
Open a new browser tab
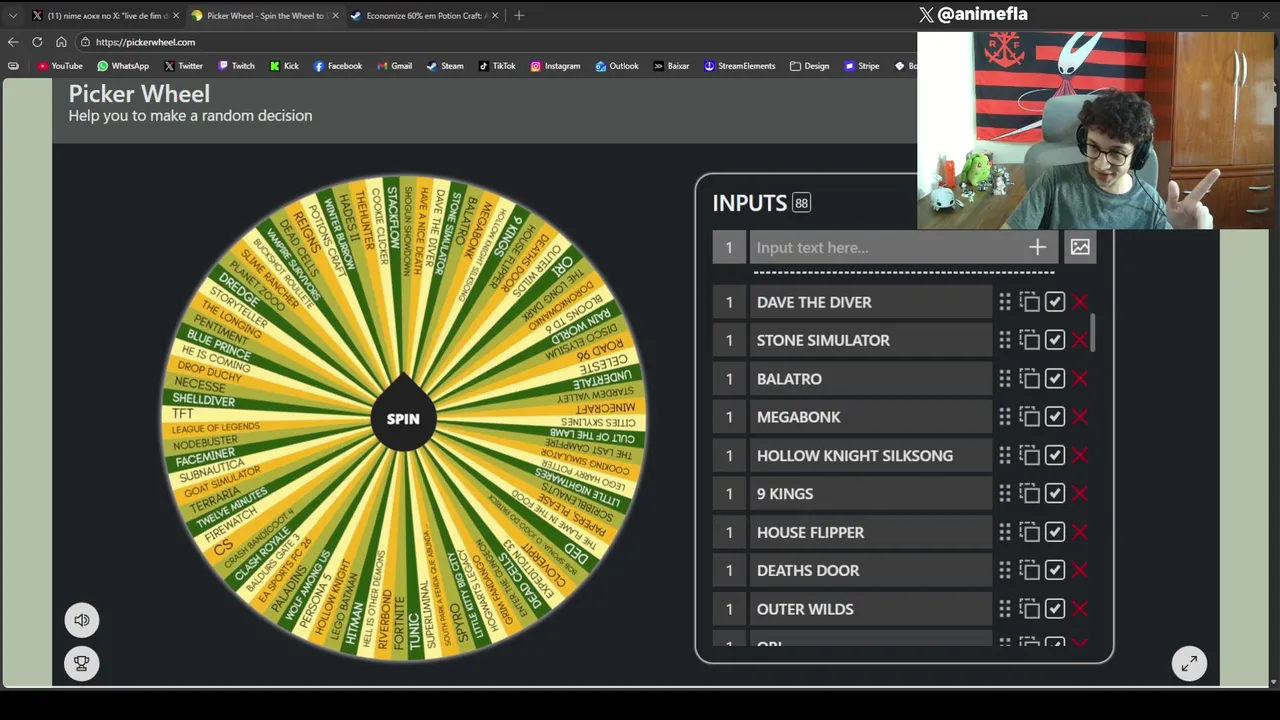pos(519,15)
